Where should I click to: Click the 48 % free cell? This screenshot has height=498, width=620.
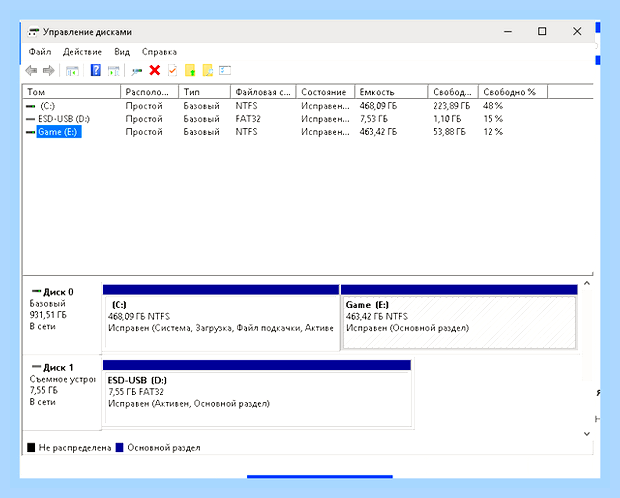pyautogui.click(x=493, y=106)
